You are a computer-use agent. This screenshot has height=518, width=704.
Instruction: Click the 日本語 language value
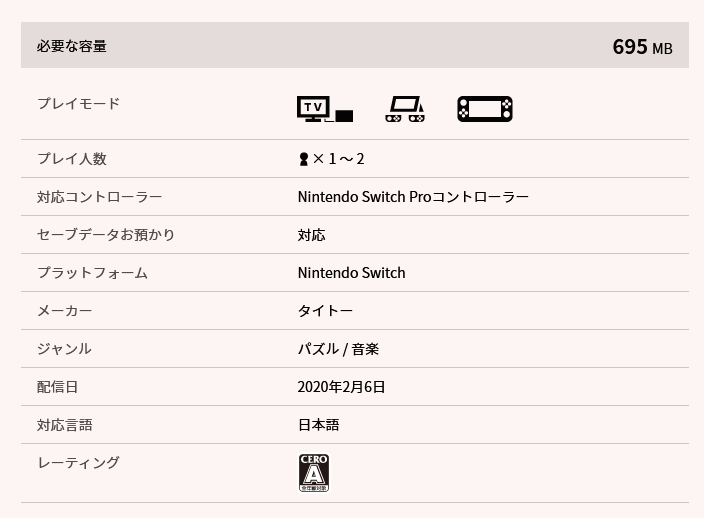(318, 425)
